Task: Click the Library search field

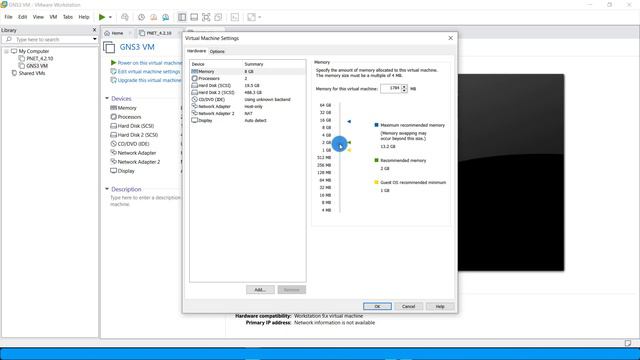Action: [x=49, y=39]
